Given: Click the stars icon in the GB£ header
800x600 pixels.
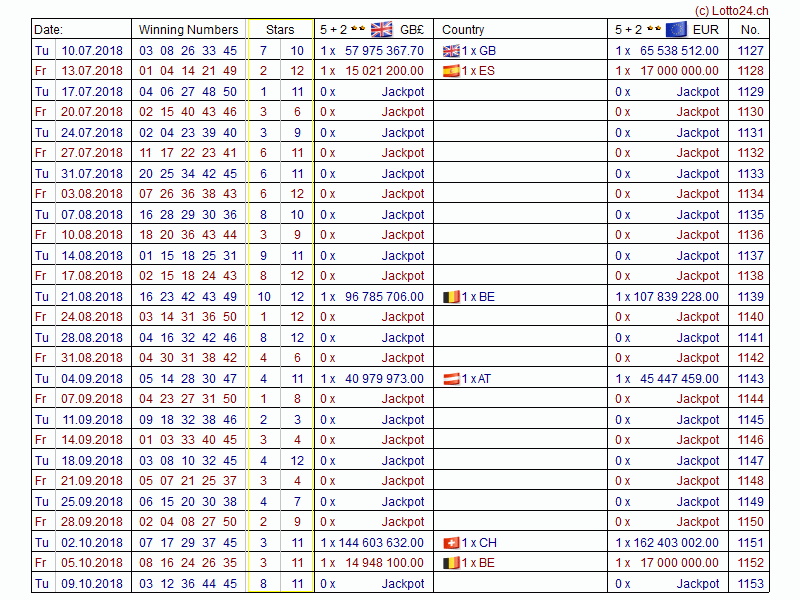Looking at the screenshot, I should pos(357,29).
